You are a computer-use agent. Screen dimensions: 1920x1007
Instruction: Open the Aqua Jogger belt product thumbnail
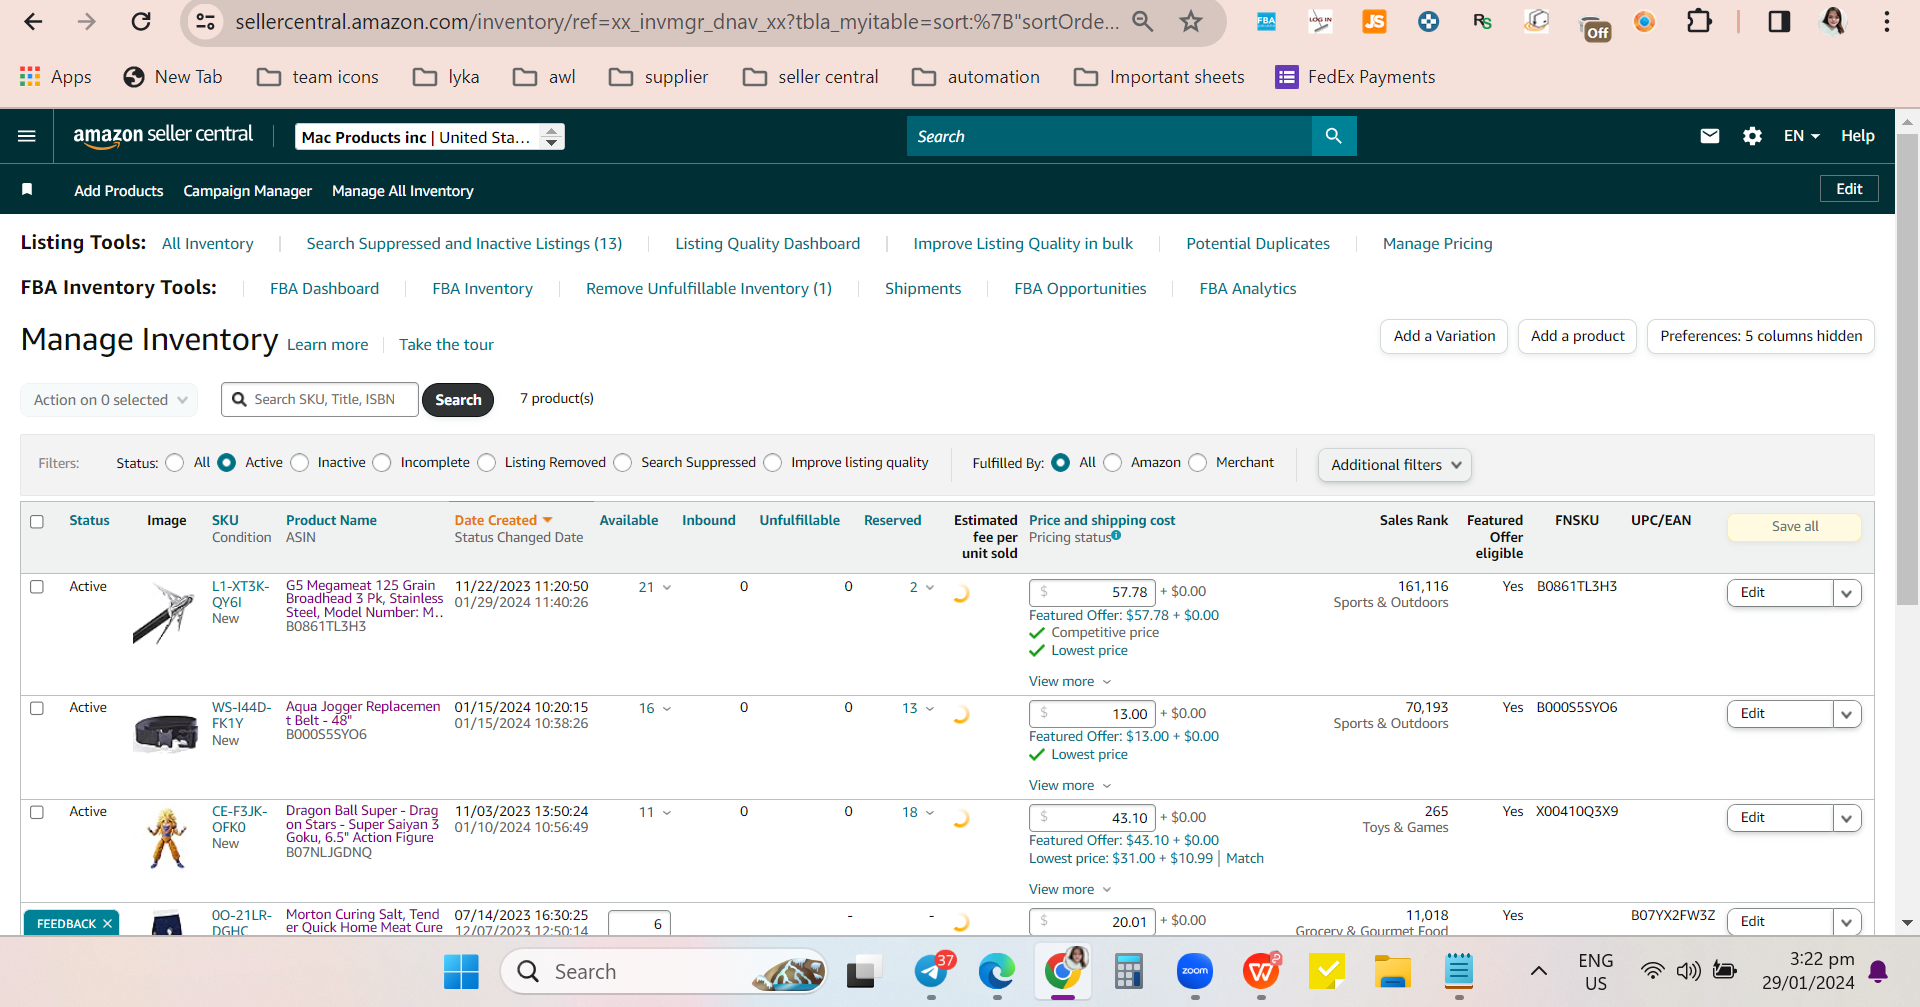pyautogui.click(x=166, y=732)
